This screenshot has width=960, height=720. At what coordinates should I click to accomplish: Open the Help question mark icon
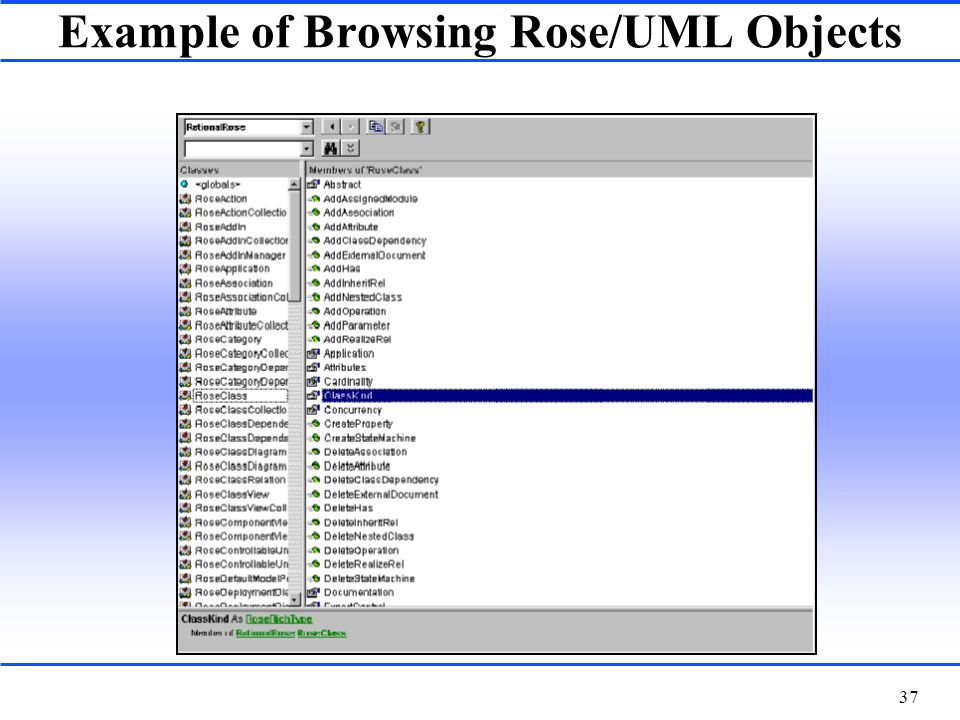(421, 127)
